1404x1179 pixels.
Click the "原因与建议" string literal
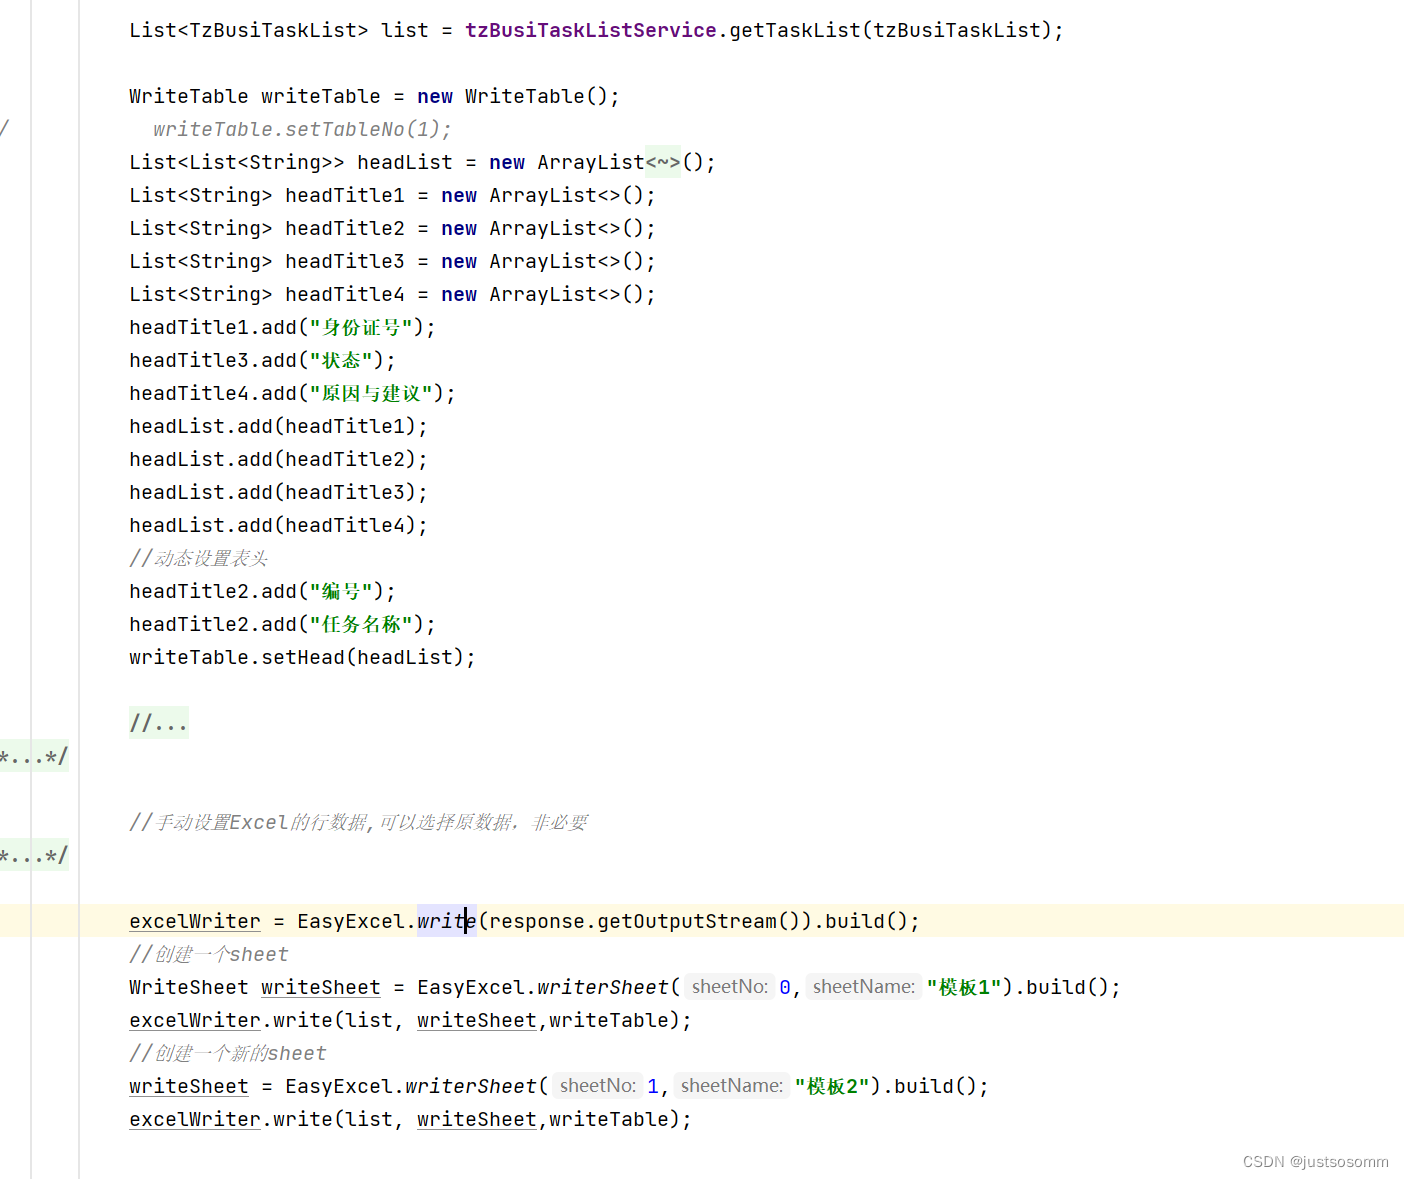pos(371,393)
